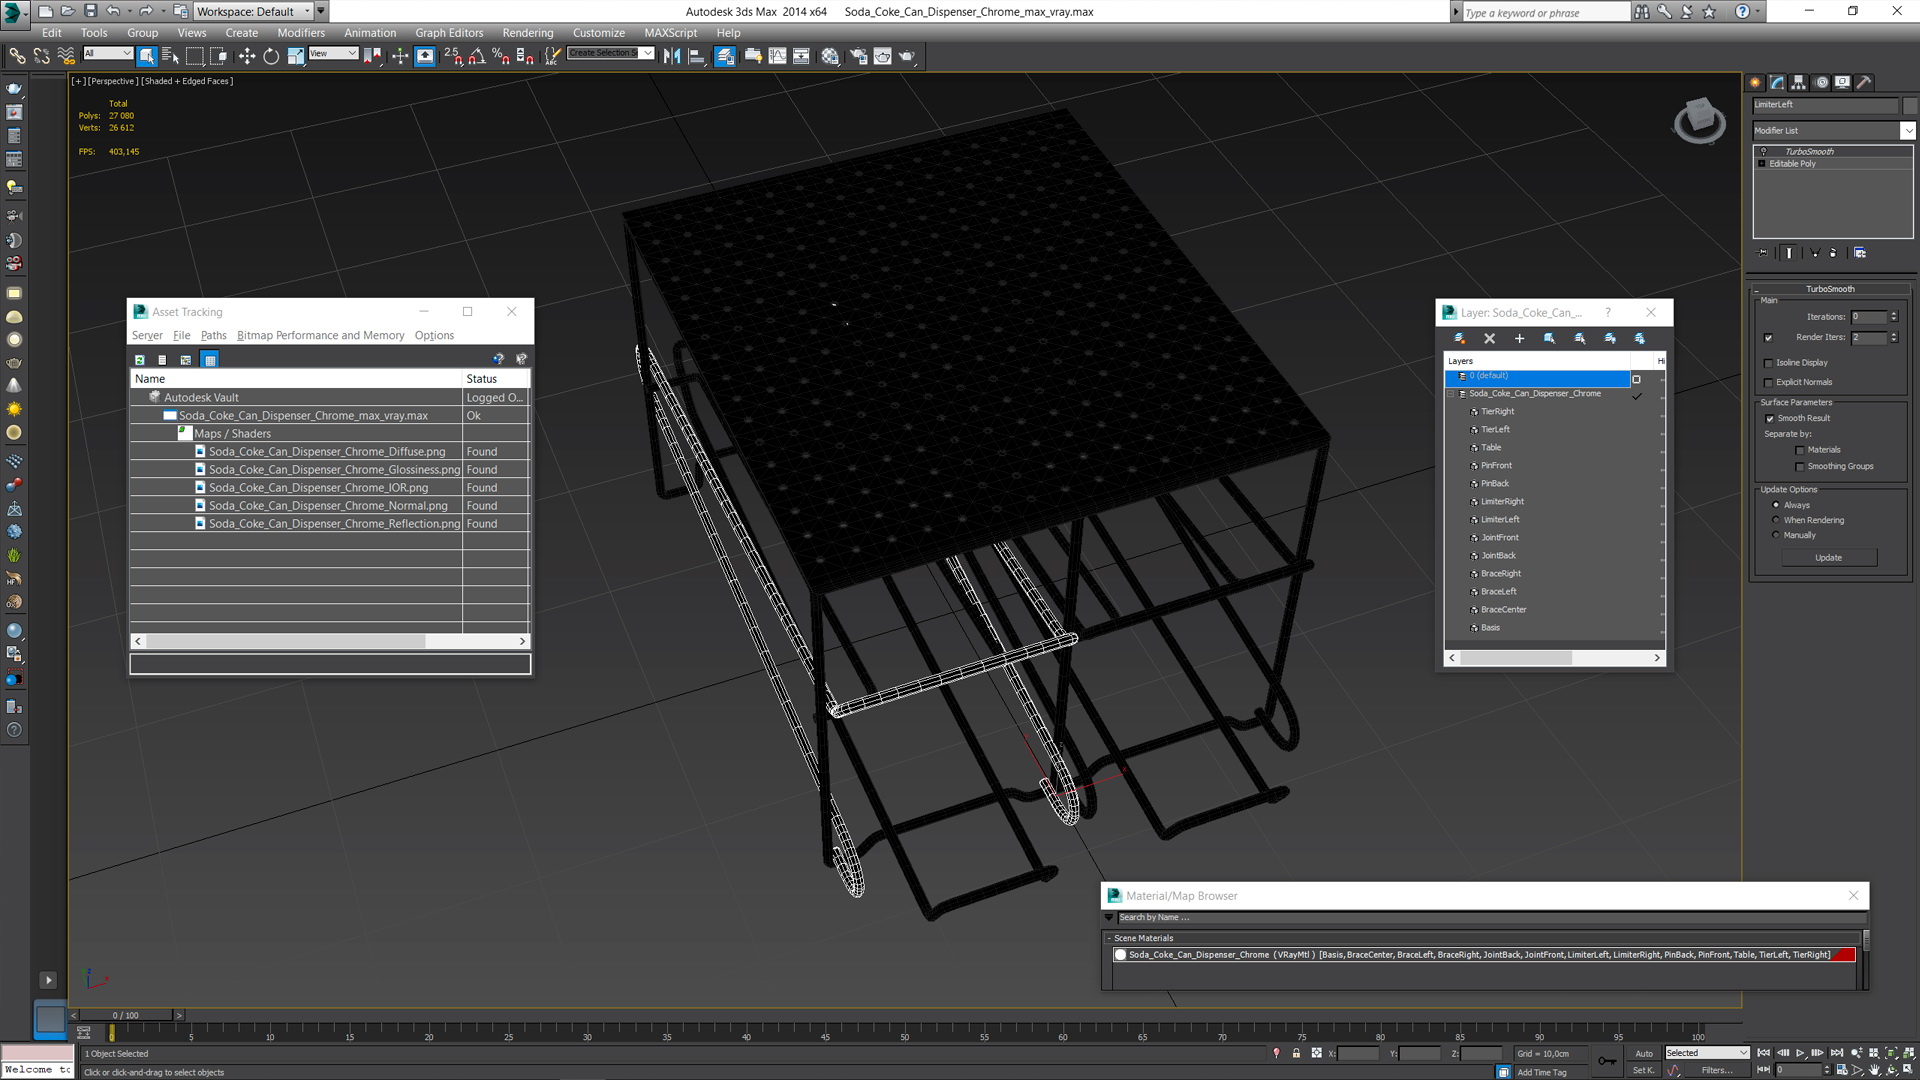Click Delete layer X icon
1920x1080 pixels.
pos(1489,339)
